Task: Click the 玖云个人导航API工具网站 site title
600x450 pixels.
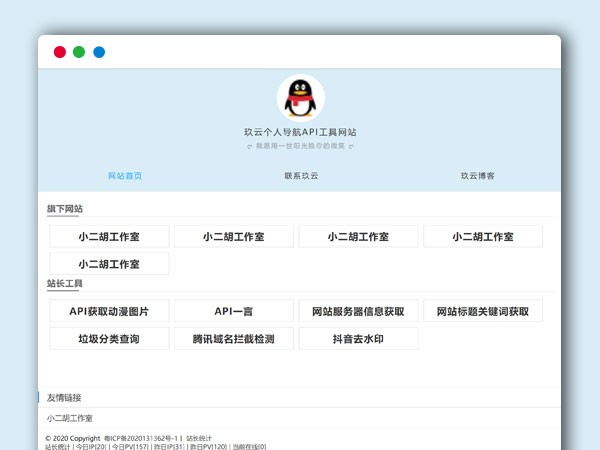Action: tap(300, 132)
